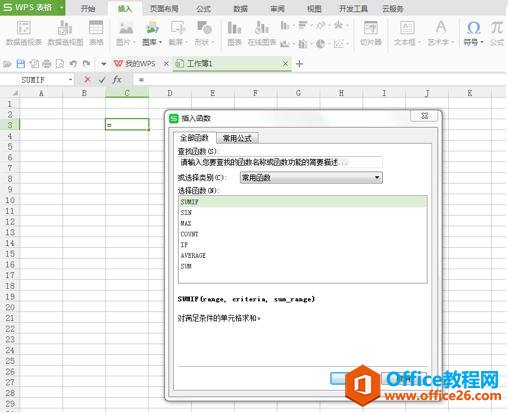Click the Screenshot (截屏) icon

click(178, 28)
